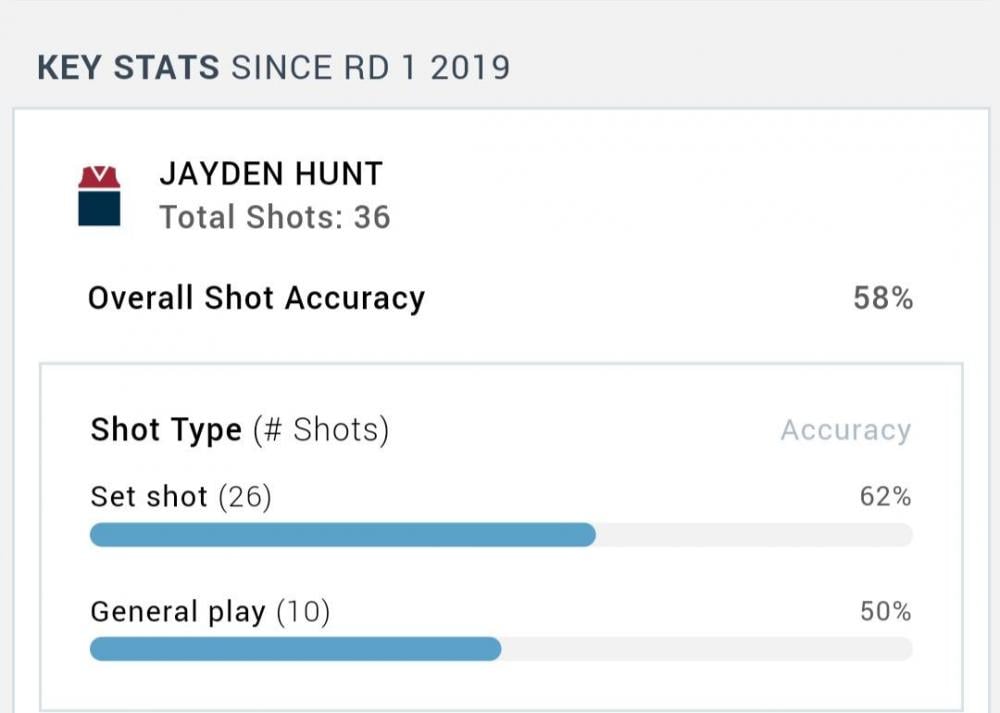Click the navy lower half of the guernsey
The image size is (1000, 713).
point(99,208)
